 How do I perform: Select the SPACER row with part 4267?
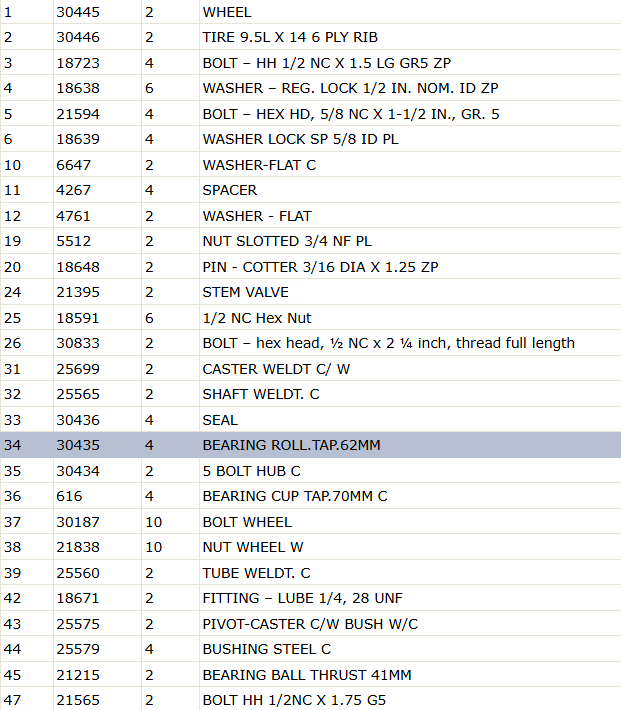(x=310, y=190)
